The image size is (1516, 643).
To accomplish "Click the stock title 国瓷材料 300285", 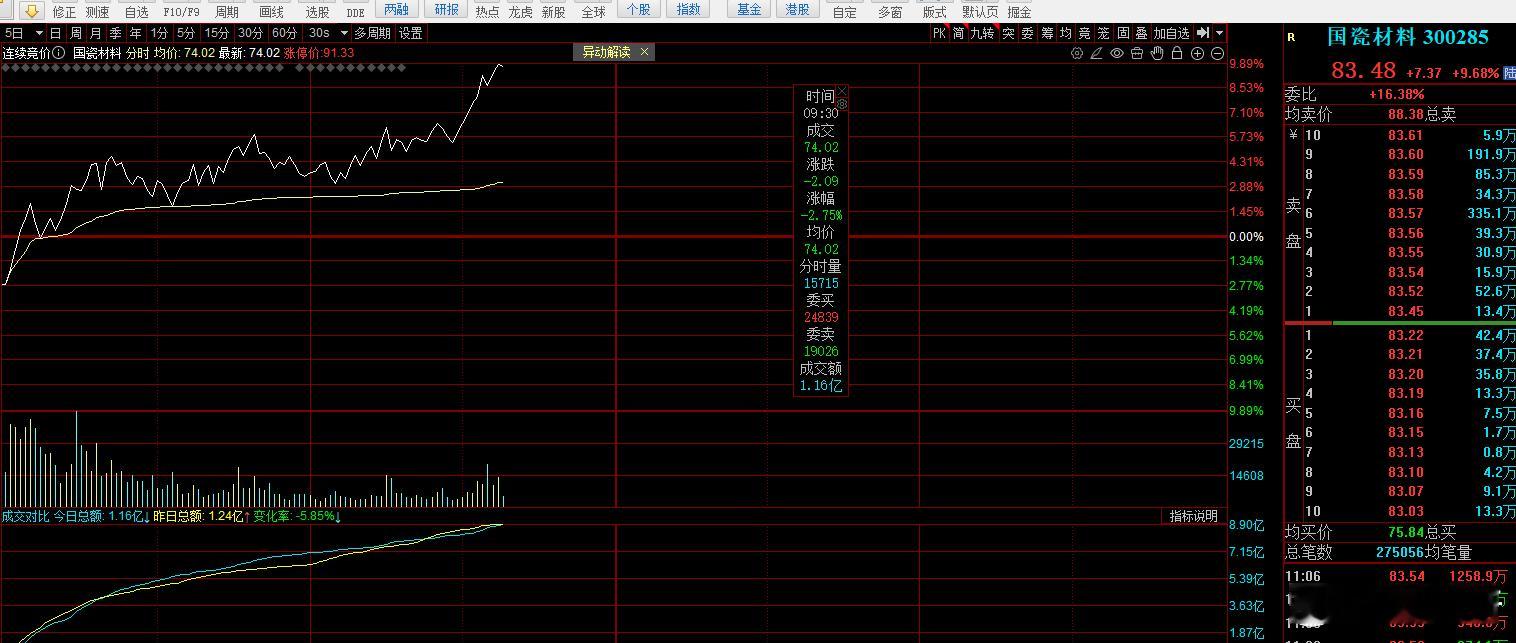I will click(x=1407, y=37).
